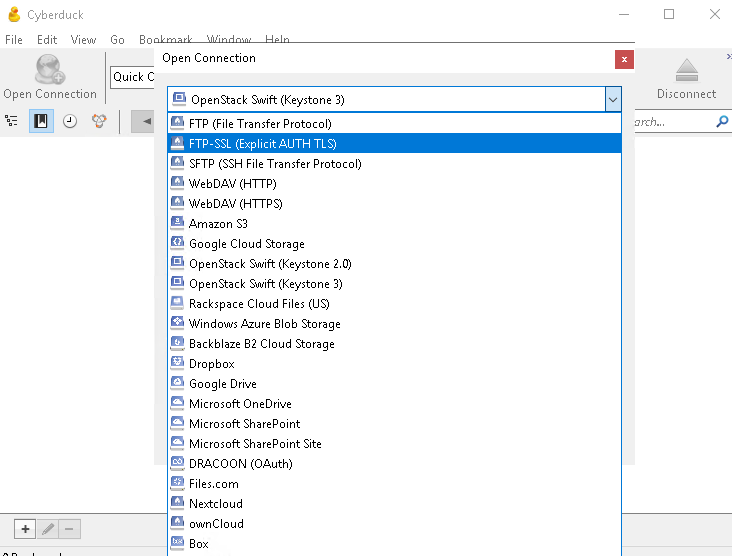Select OpenStack Swift (Keystone 3) list row
Viewport: 732px width, 556px height.
394,284
